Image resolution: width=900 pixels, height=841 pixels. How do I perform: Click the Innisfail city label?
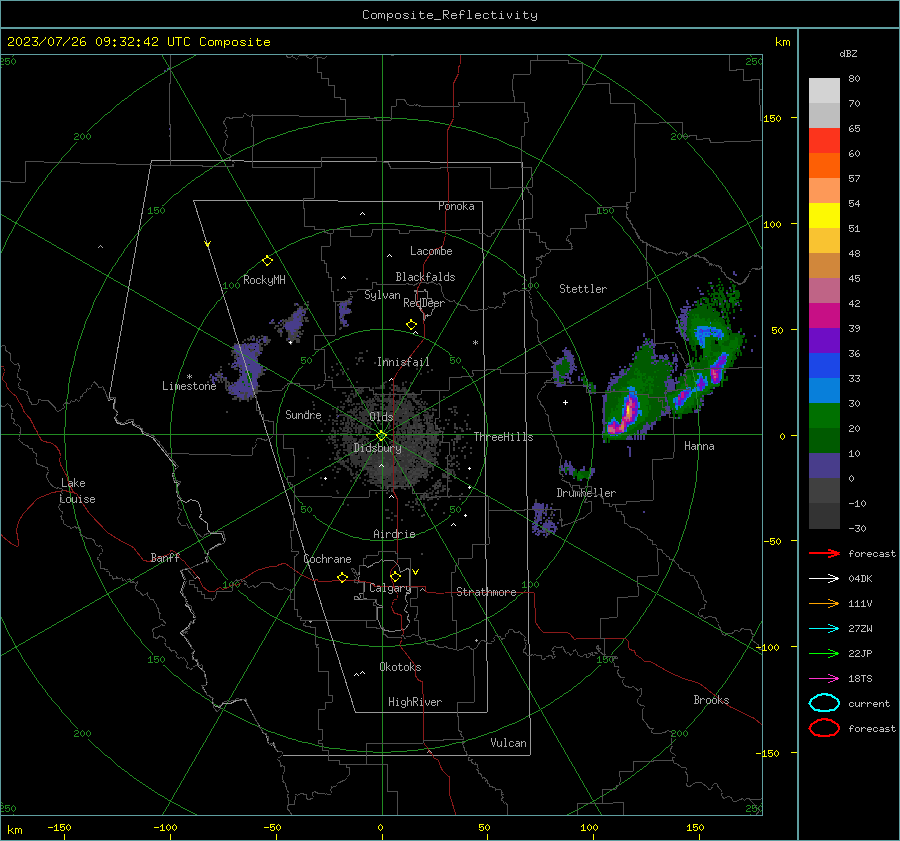403,362
